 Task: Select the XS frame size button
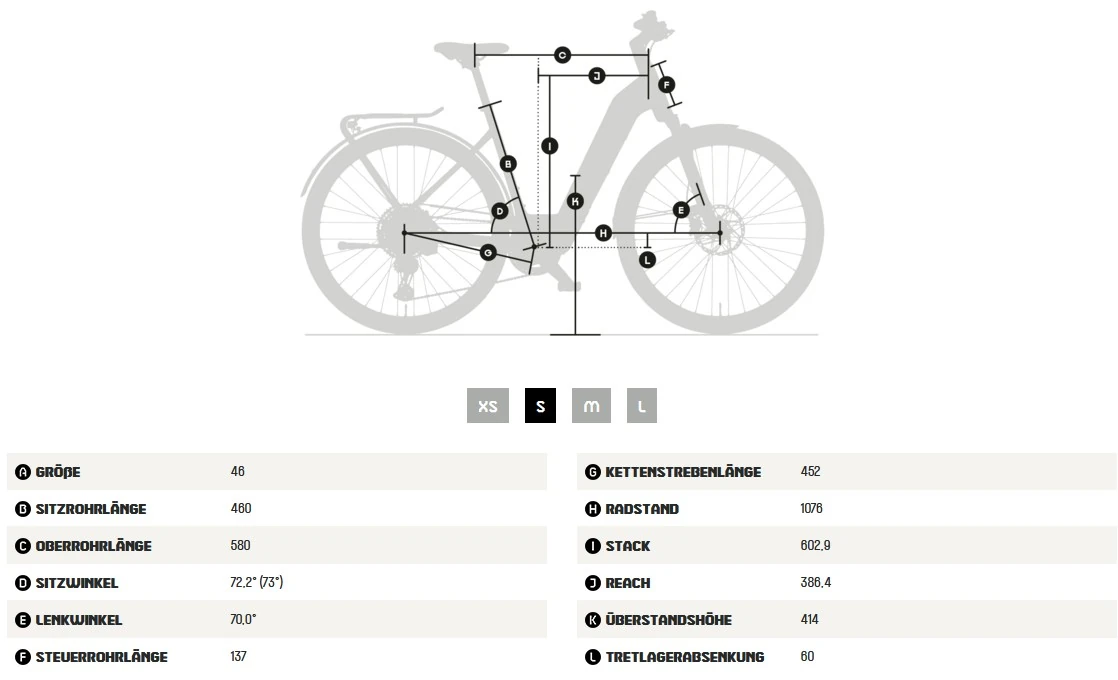coord(488,406)
